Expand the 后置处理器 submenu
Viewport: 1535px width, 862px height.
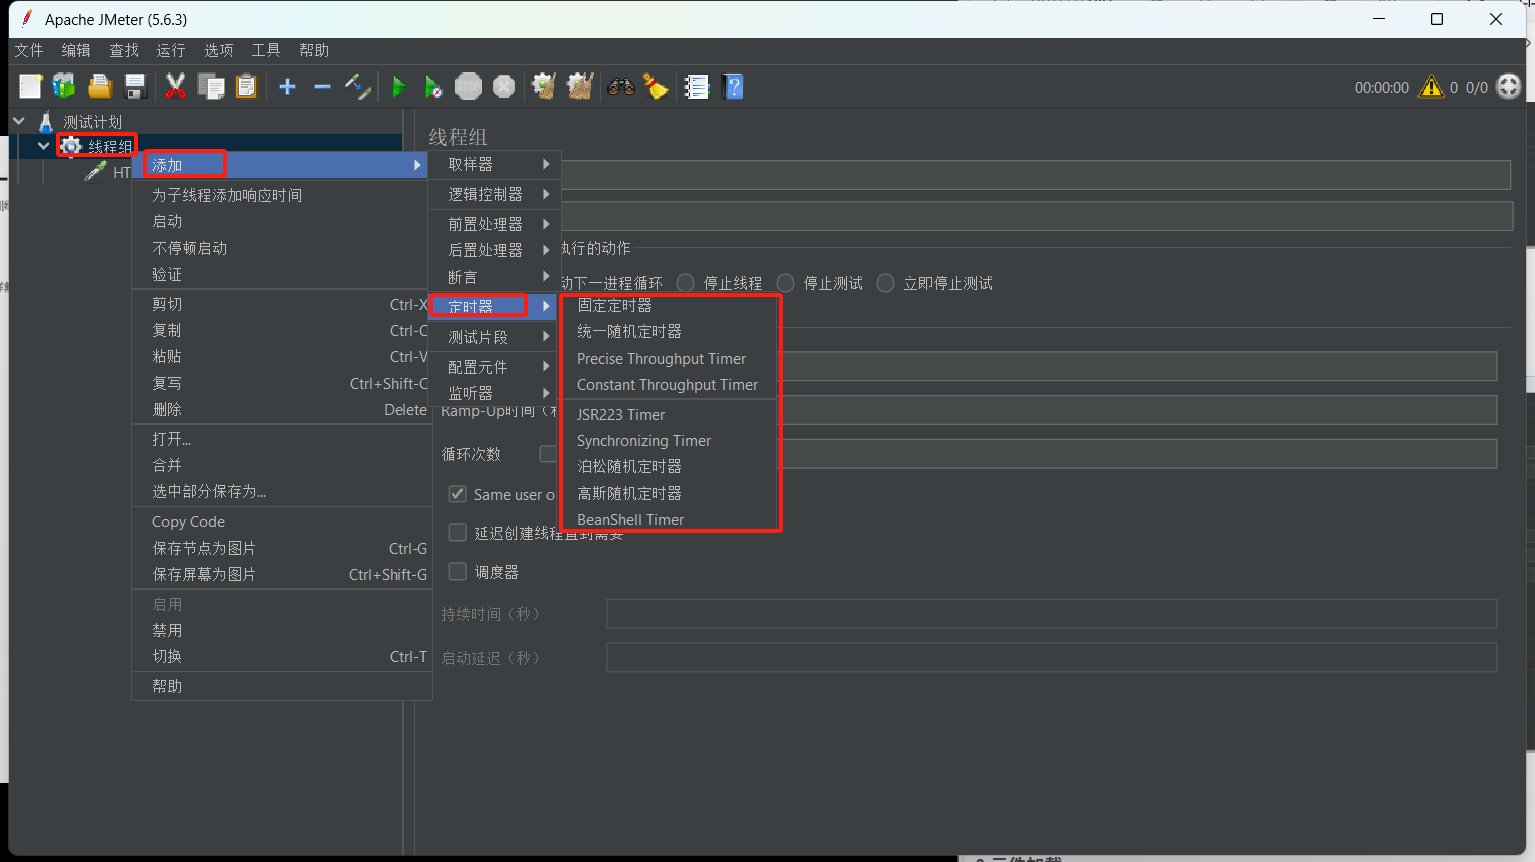tap(494, 250)
